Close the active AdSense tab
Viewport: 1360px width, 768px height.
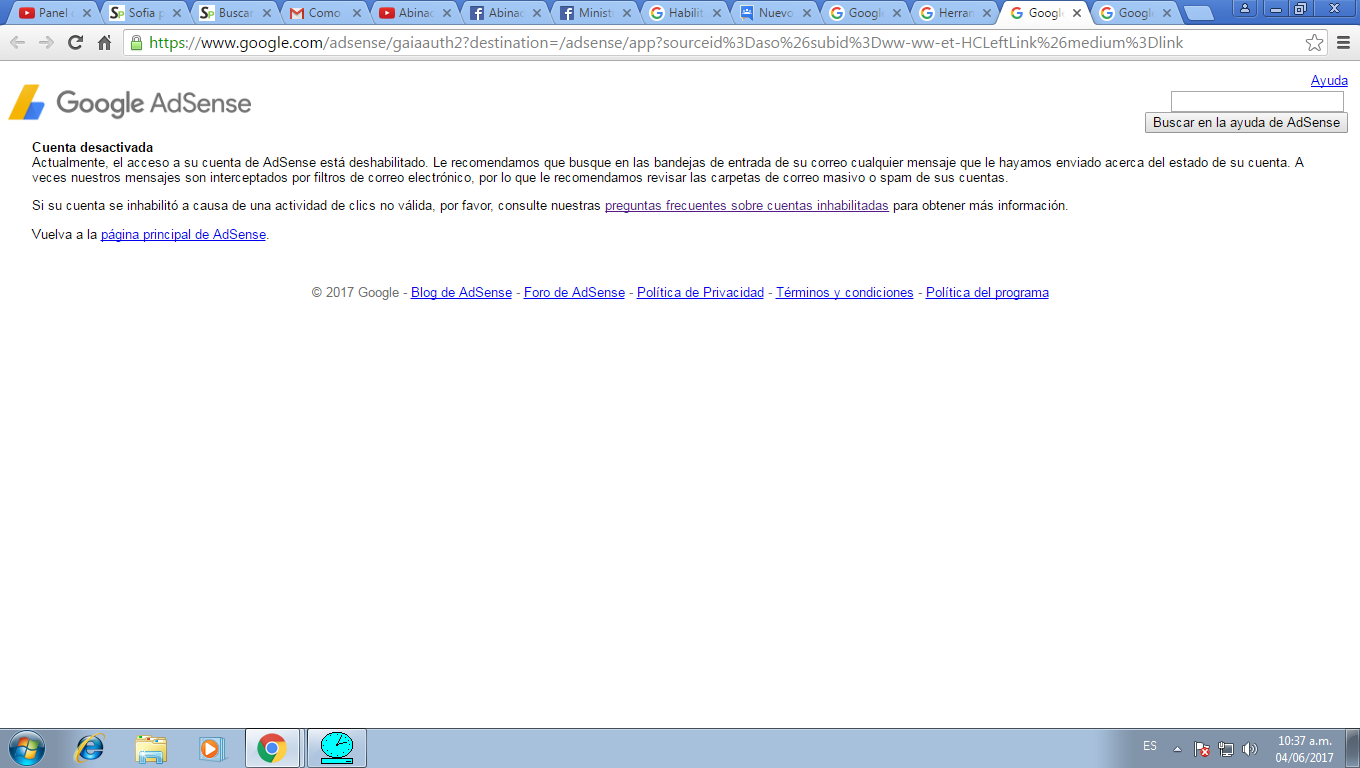[x=1077, y=14]
